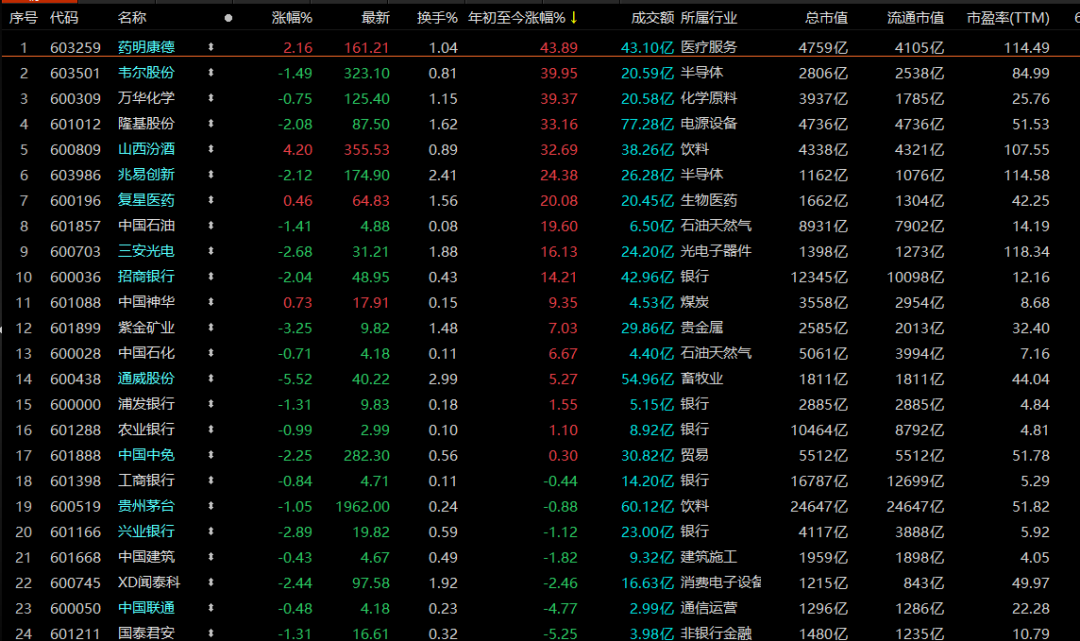
Task: Select the 兆易创新 row's 半导体 industry cell
Action: 702,174
